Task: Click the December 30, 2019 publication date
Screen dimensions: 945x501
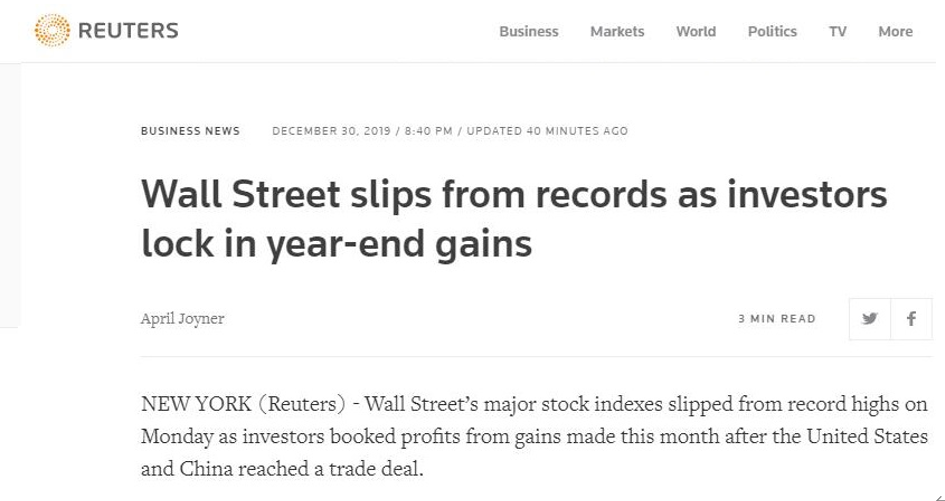Action: (x=329, y=131)
